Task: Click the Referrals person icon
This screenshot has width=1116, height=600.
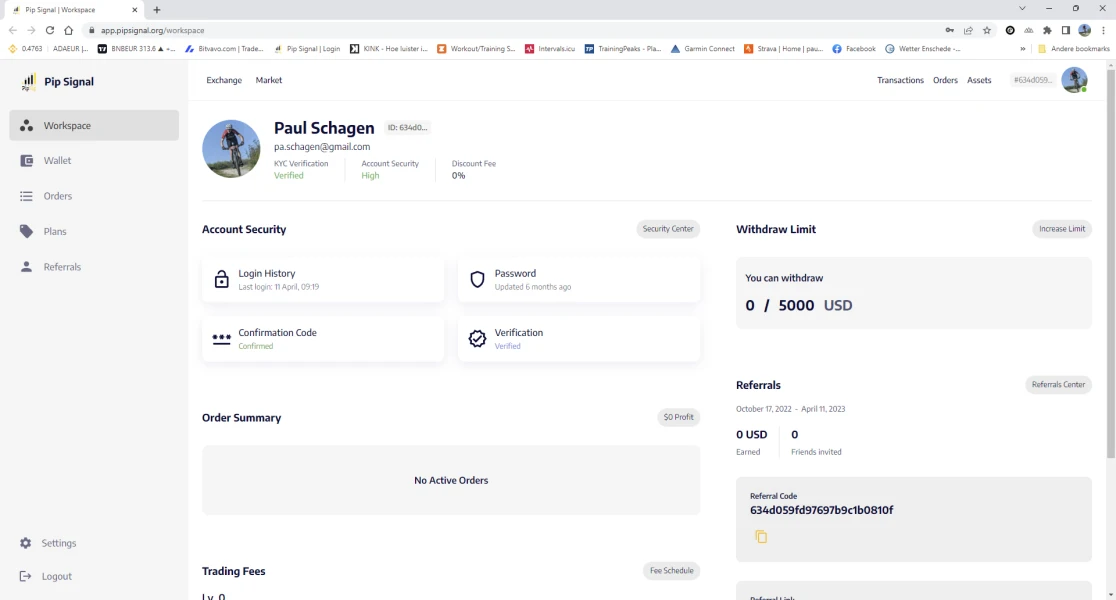Action: (26, 267)
